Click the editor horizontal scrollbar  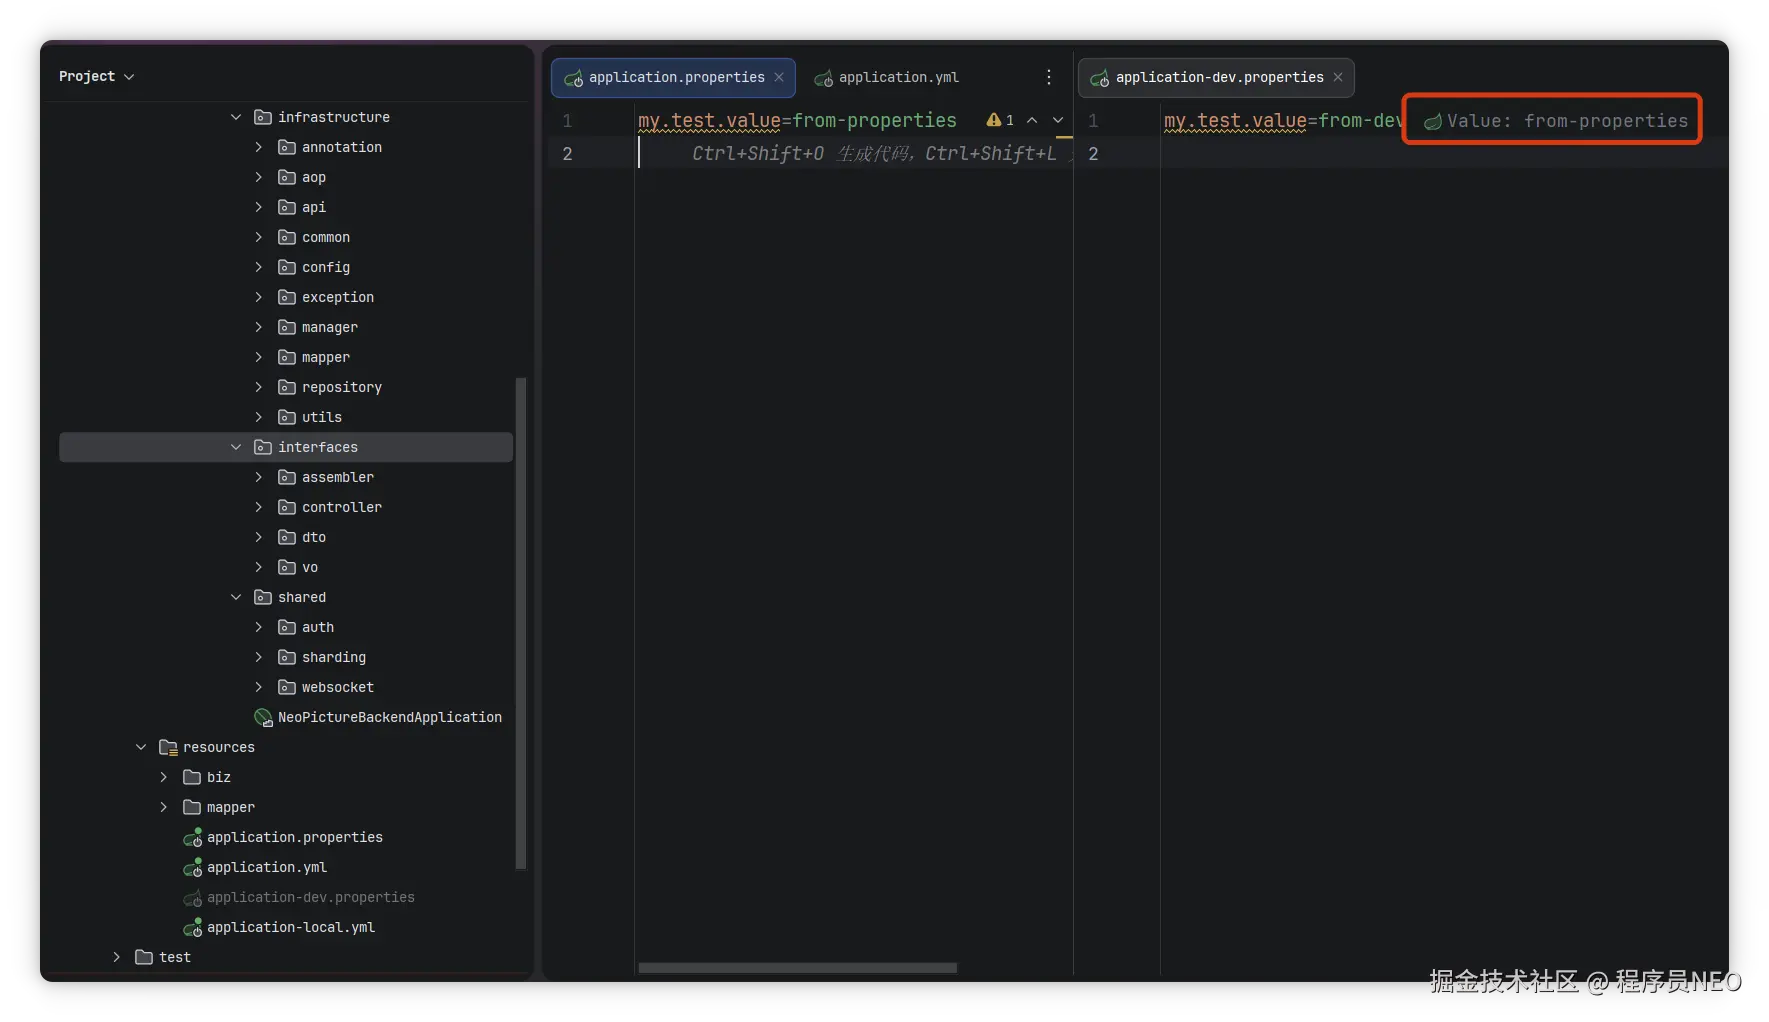(x=798, y=968)
